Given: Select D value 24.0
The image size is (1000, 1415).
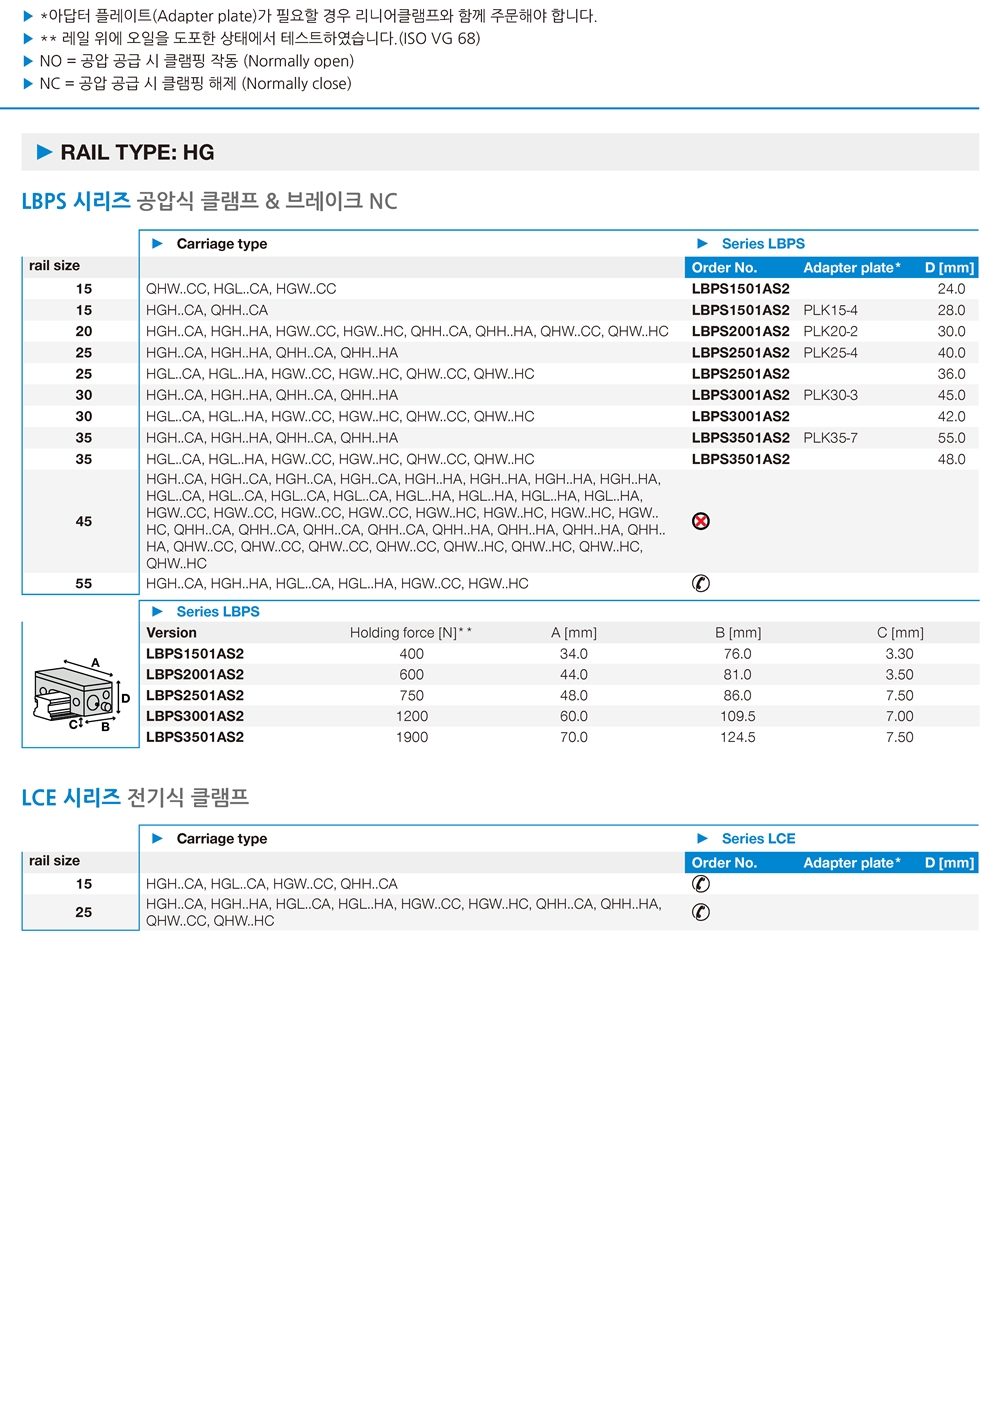Looking at the screenshot, I should click(x=951, y=289).
